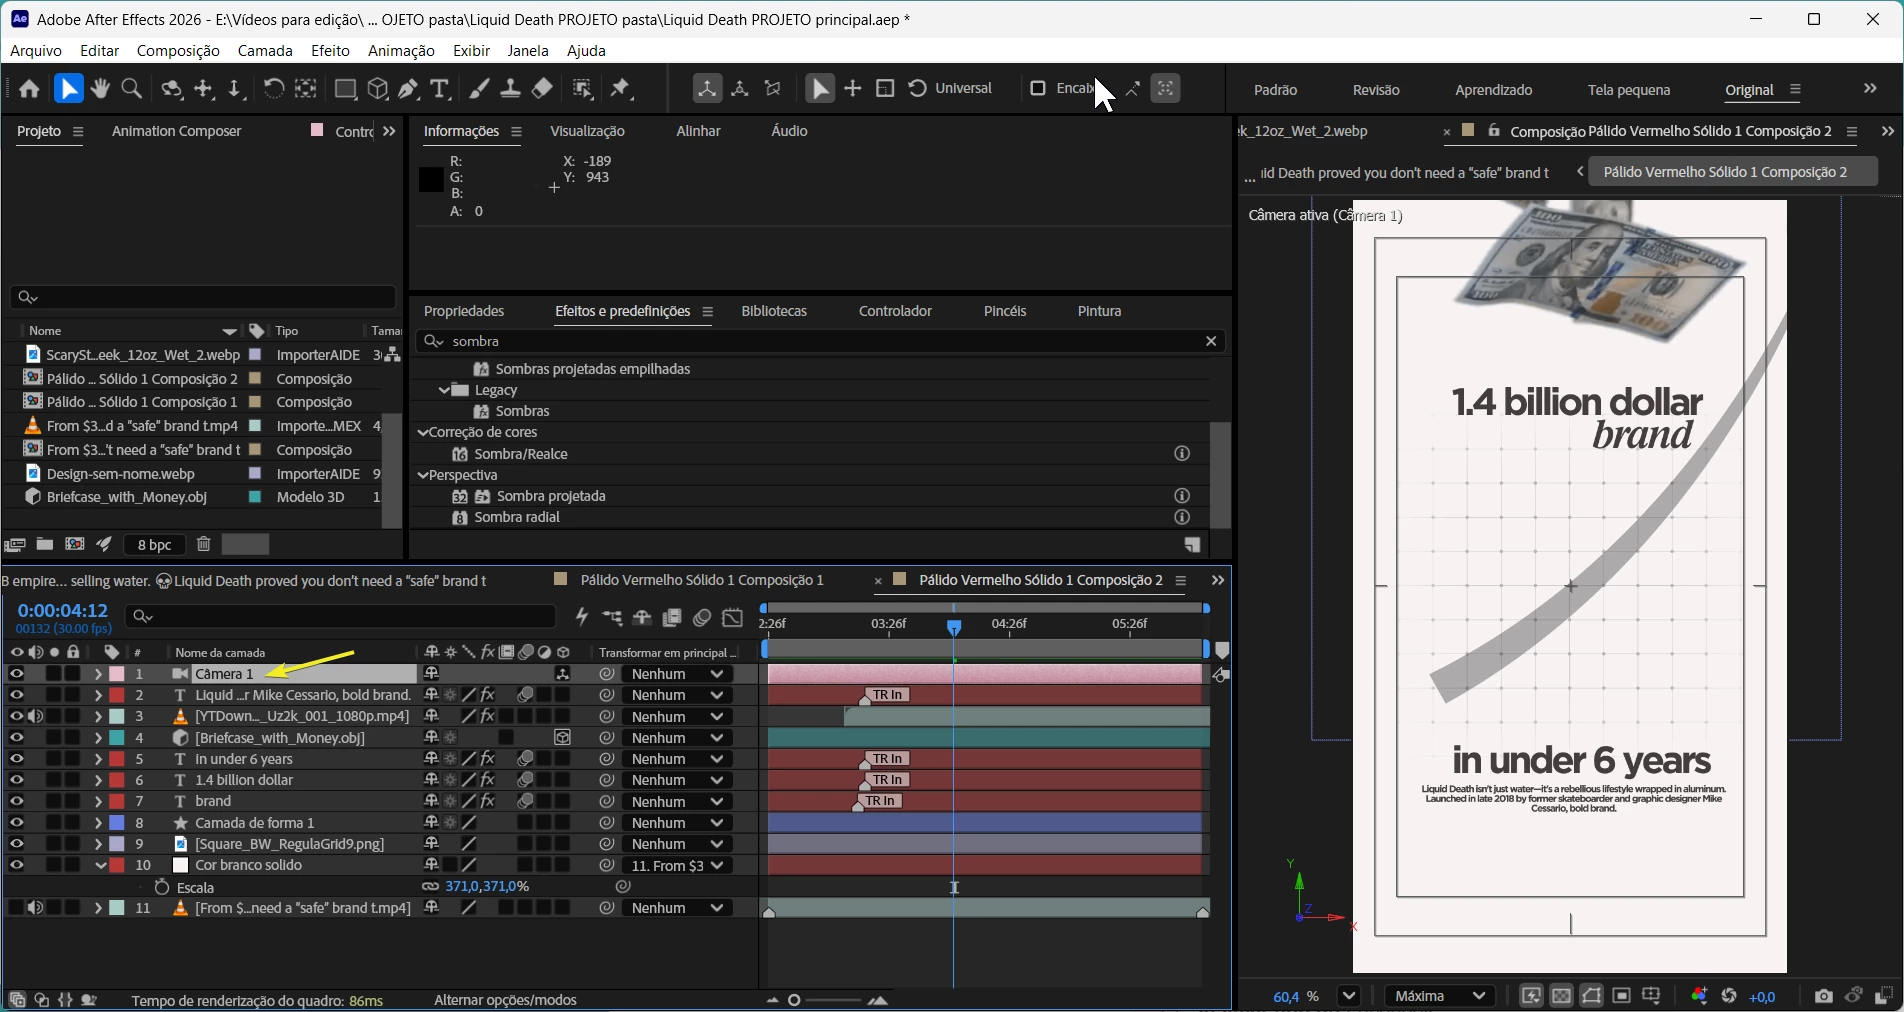Click the current timecode 0:00:04:12
1904x1012 pixels.
(x=63, y=610)
